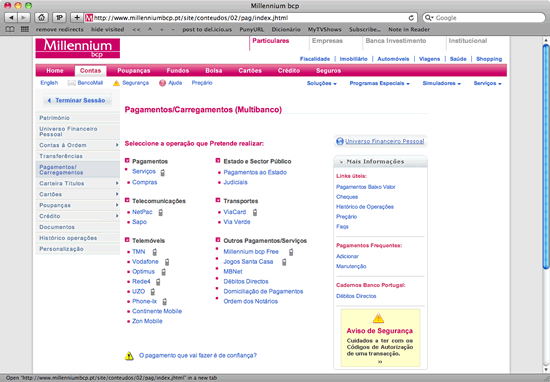The height and width of the screenshot is (382, 550).
Task: Reload the page with the refresh icon
Action: tap(411, 18)
